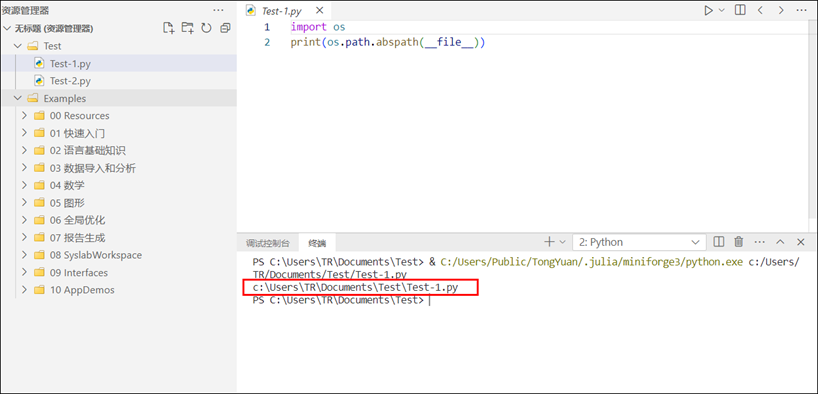Image resolution: width=818 pixels, height=394 pixels.
Task: Switch to the 终端 tab
Action: (317, 243)
